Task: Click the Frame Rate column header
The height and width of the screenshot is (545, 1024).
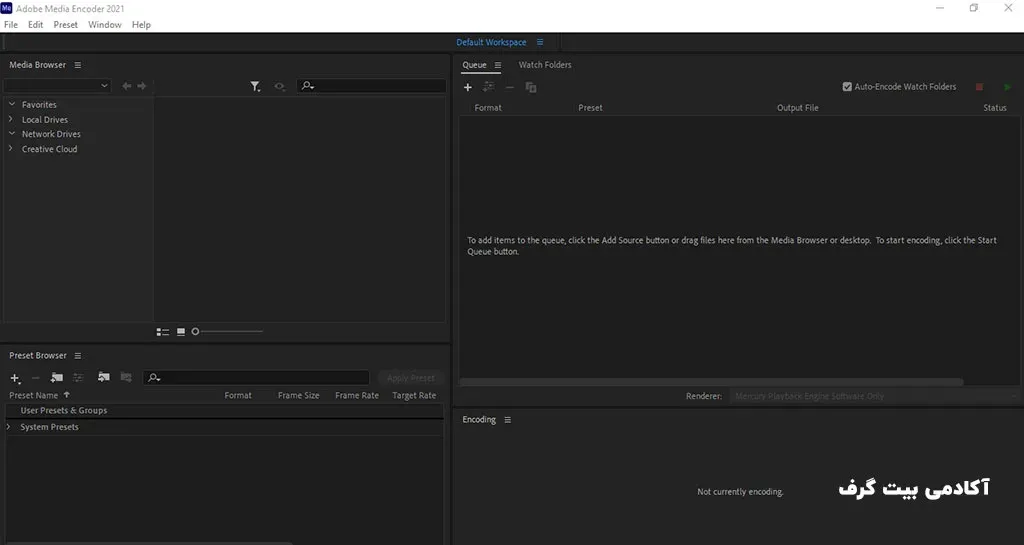Action: point(357,395)
